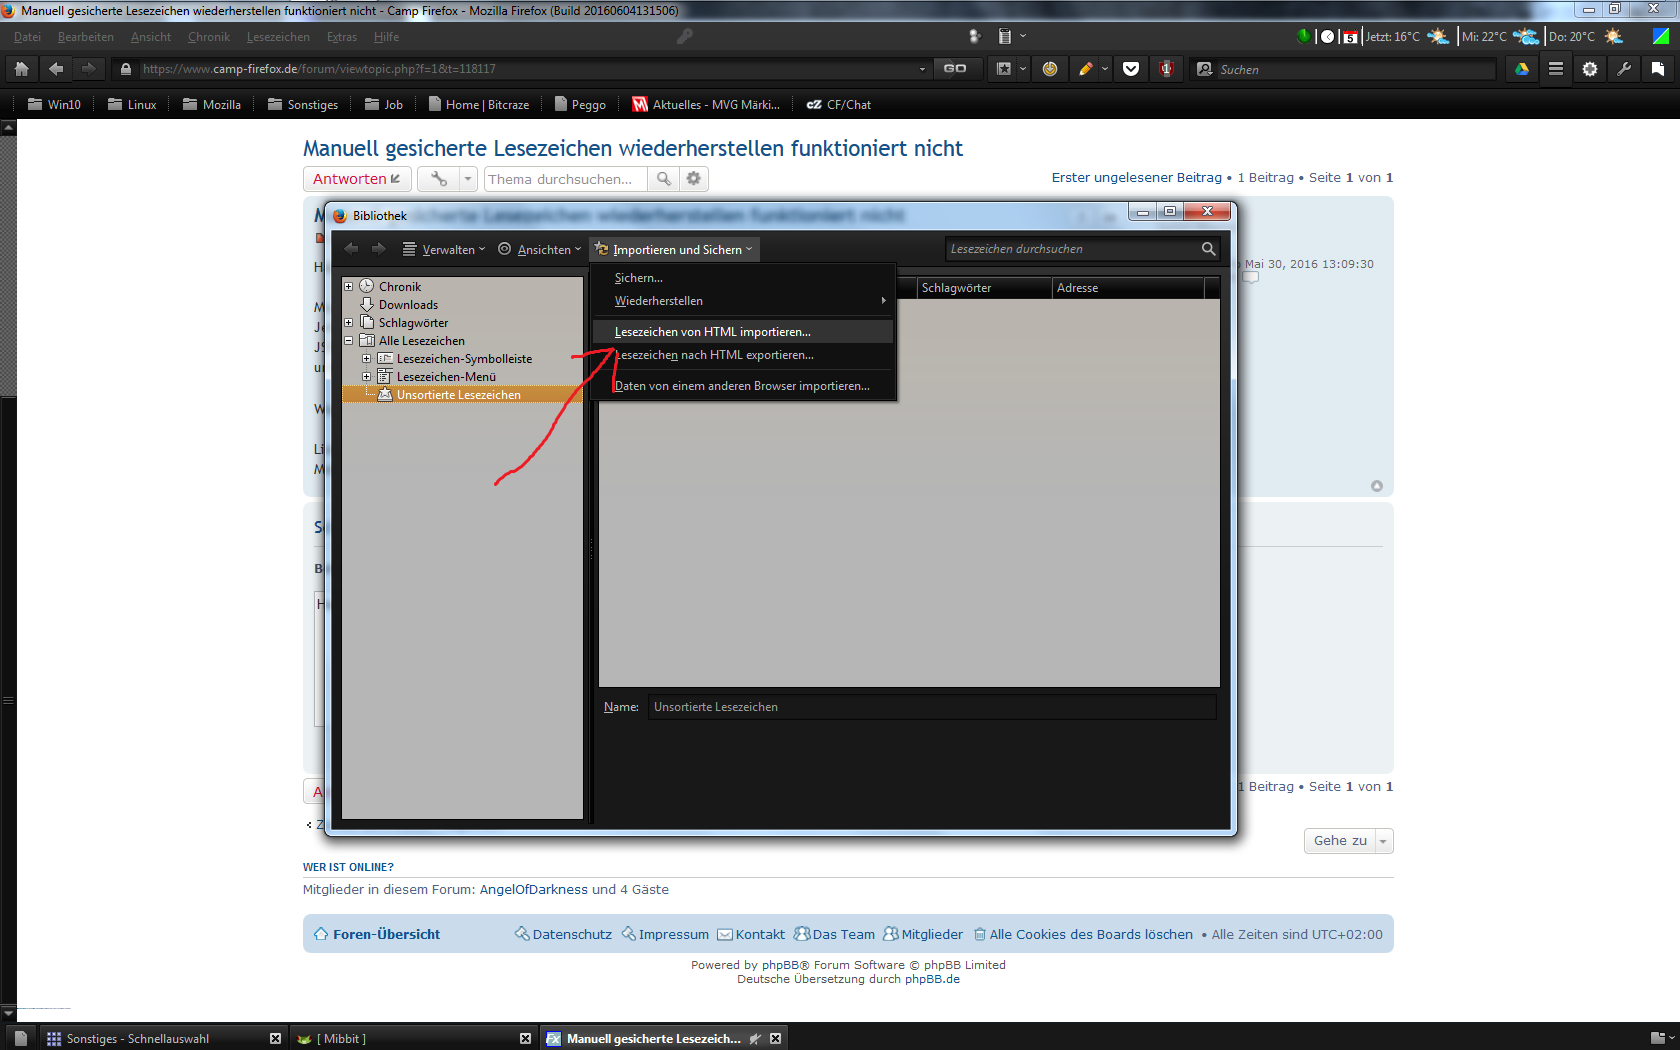
Task: Click the green circle status icon
Action: 1303,36
